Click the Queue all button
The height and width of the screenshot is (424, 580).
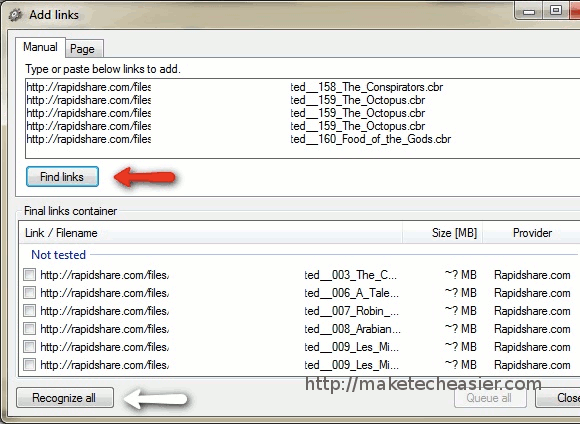[x=490, y=398]
